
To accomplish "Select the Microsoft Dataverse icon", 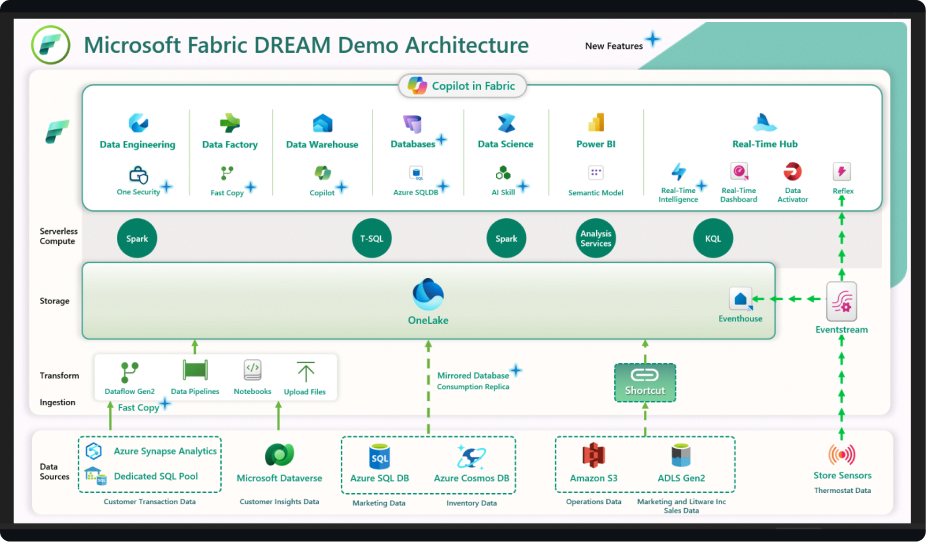I will click(x=279, y=455).
